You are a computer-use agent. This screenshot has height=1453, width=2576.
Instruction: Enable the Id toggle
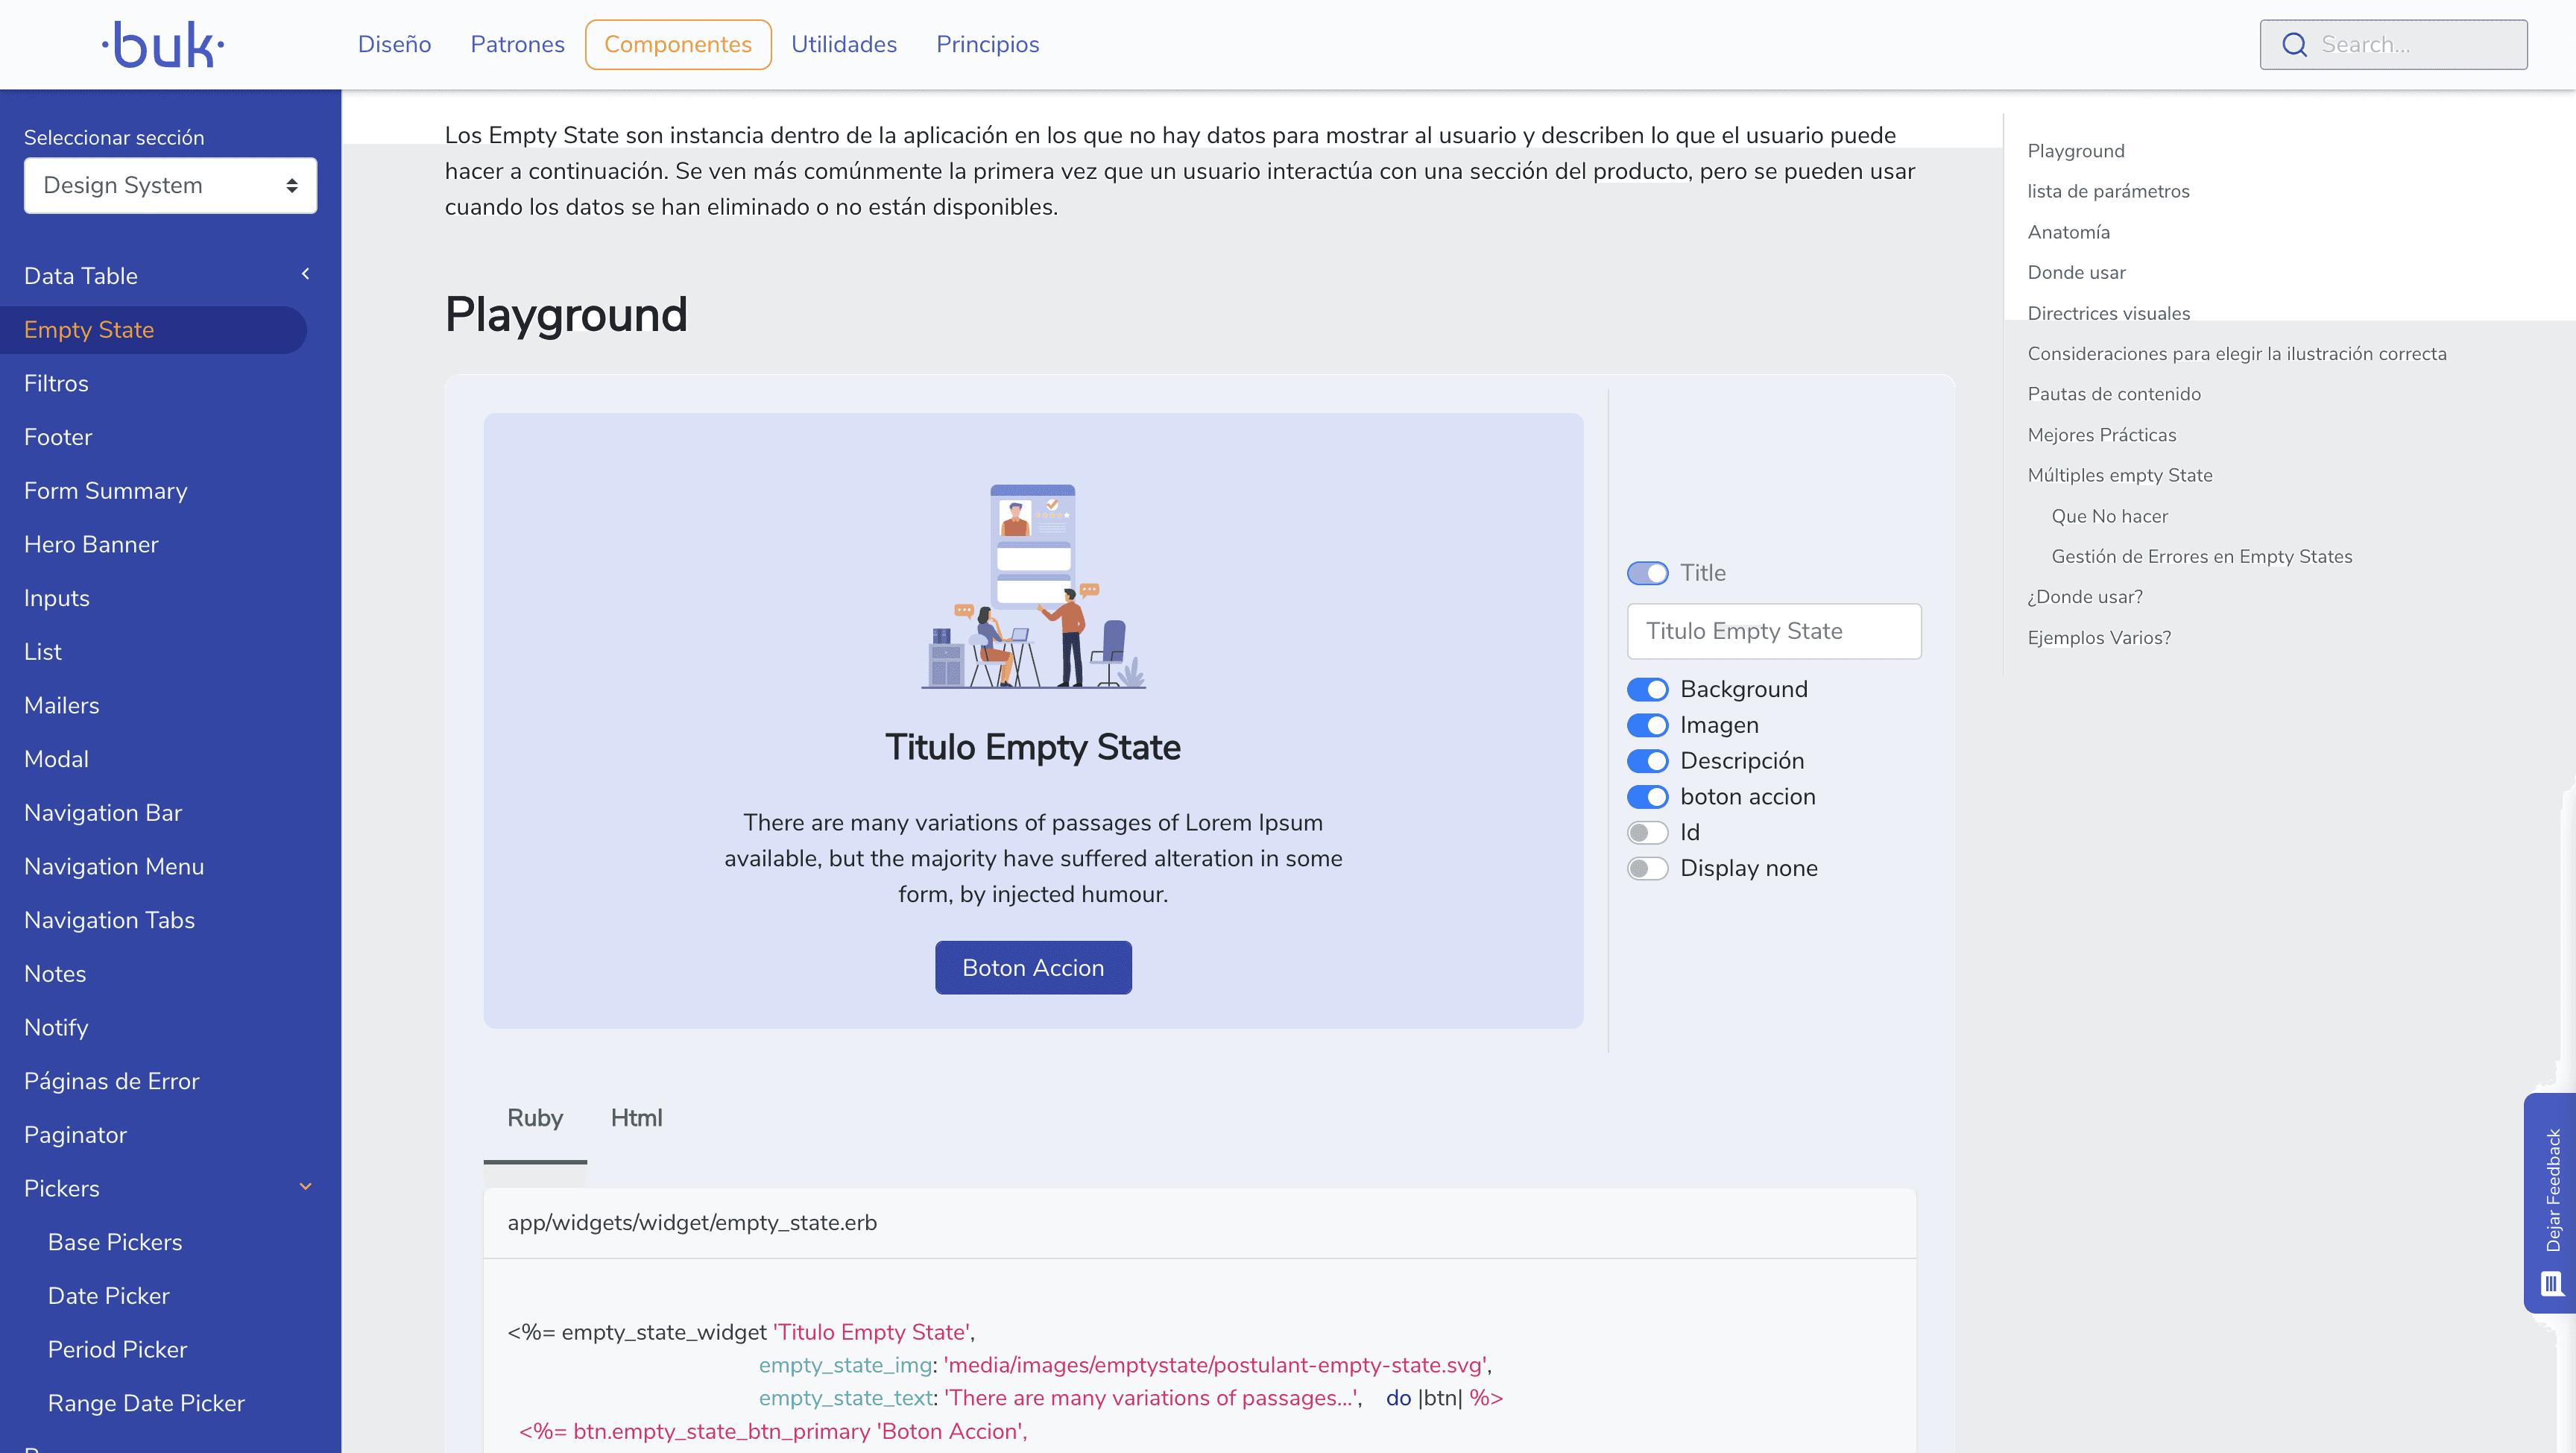(1647, 832)
